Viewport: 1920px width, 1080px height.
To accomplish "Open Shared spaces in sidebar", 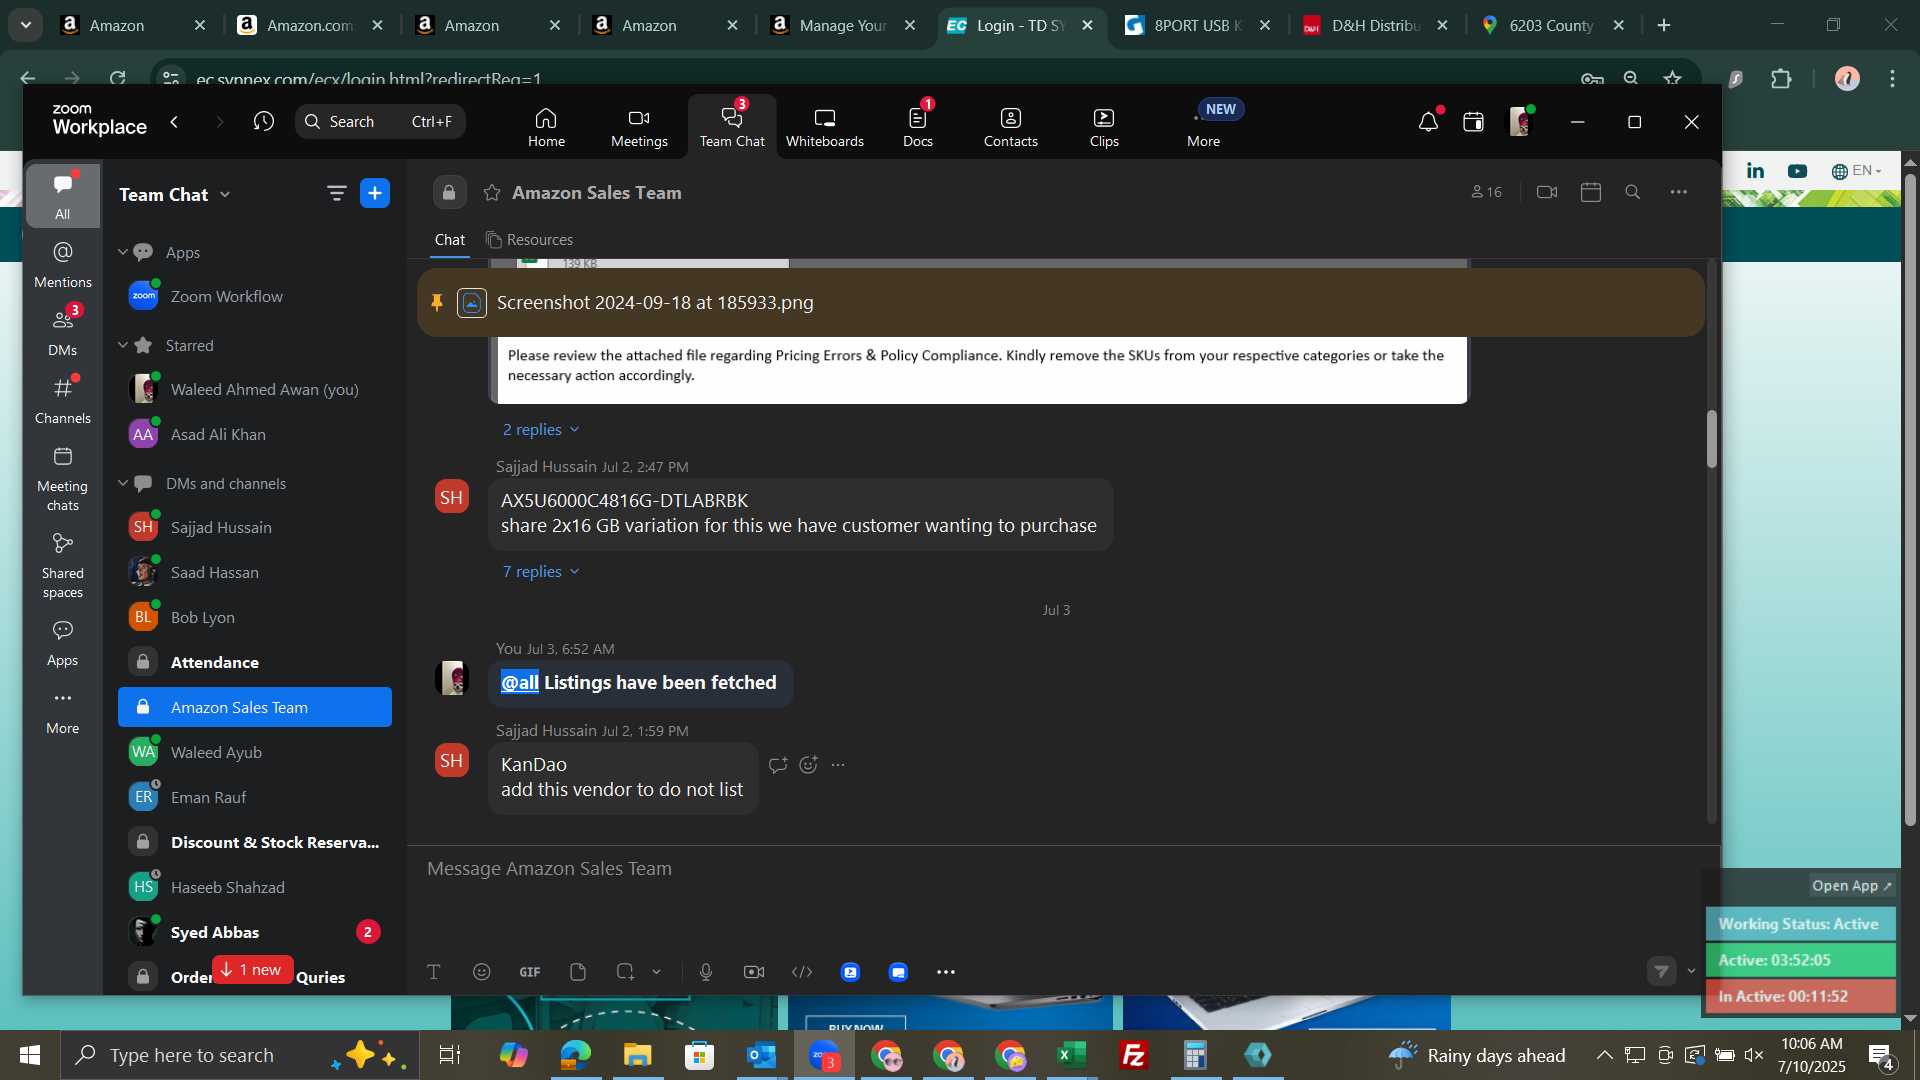I will coord(62,566).
